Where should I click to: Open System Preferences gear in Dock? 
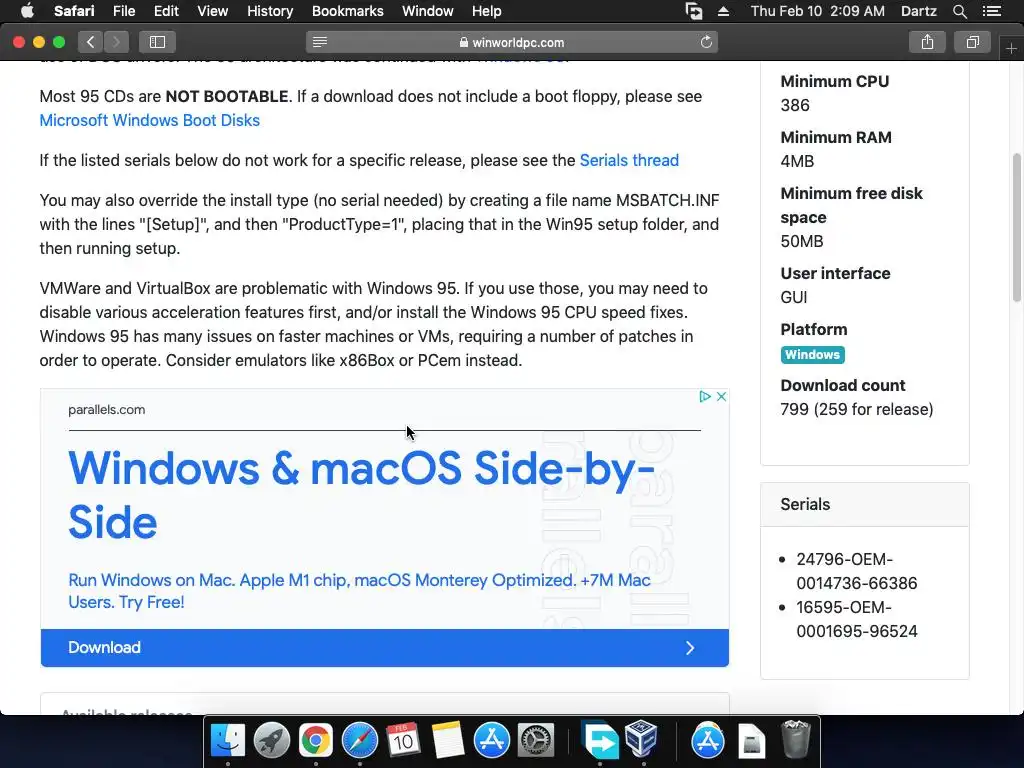coord(536,740)
